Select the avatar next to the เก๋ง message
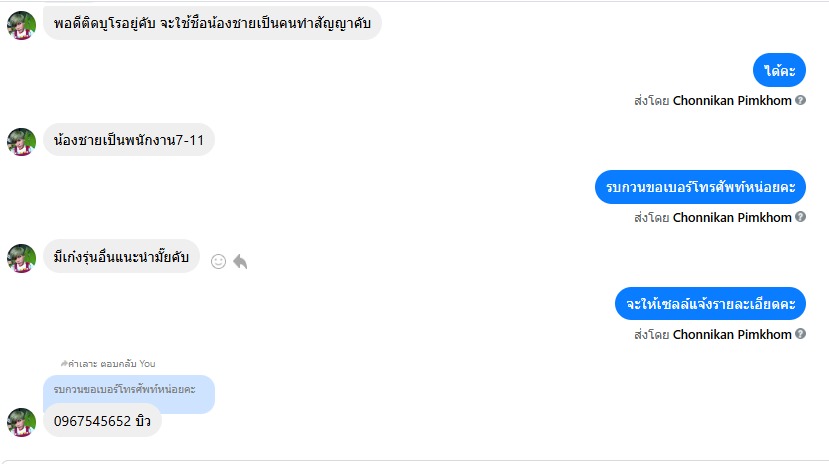Image resolution: width=829 pixels, height=464 pixels. coord(21,258)
